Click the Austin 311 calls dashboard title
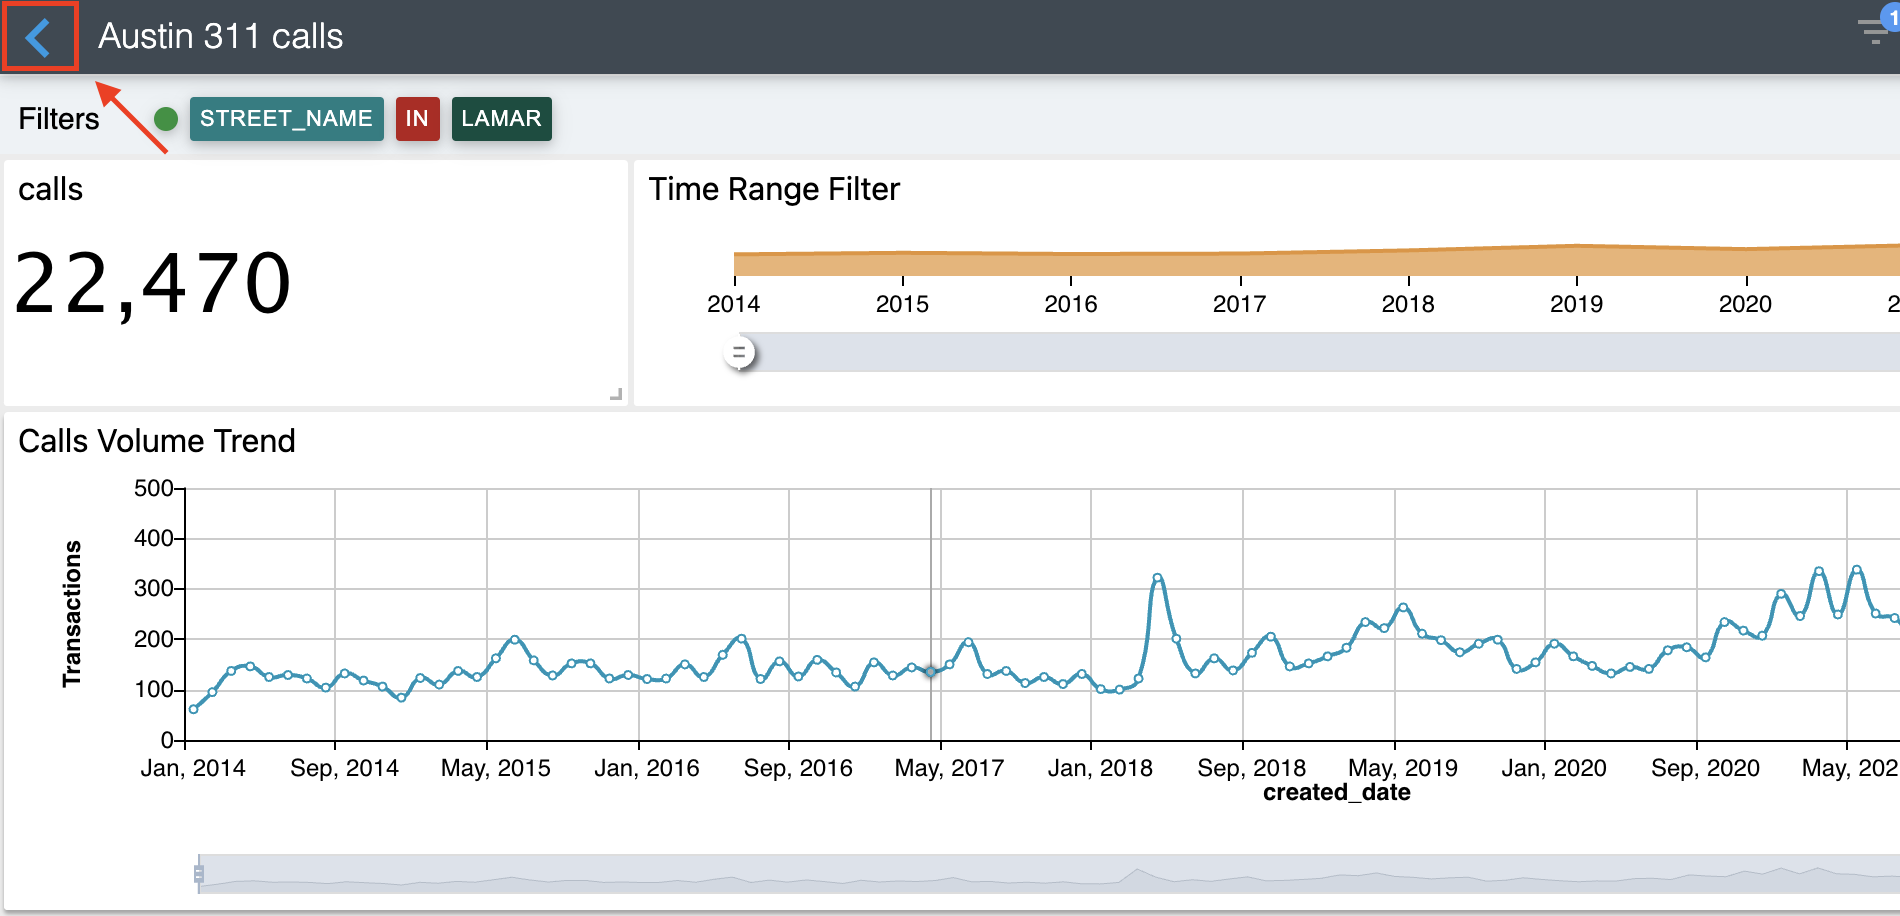 pos(220,37)
